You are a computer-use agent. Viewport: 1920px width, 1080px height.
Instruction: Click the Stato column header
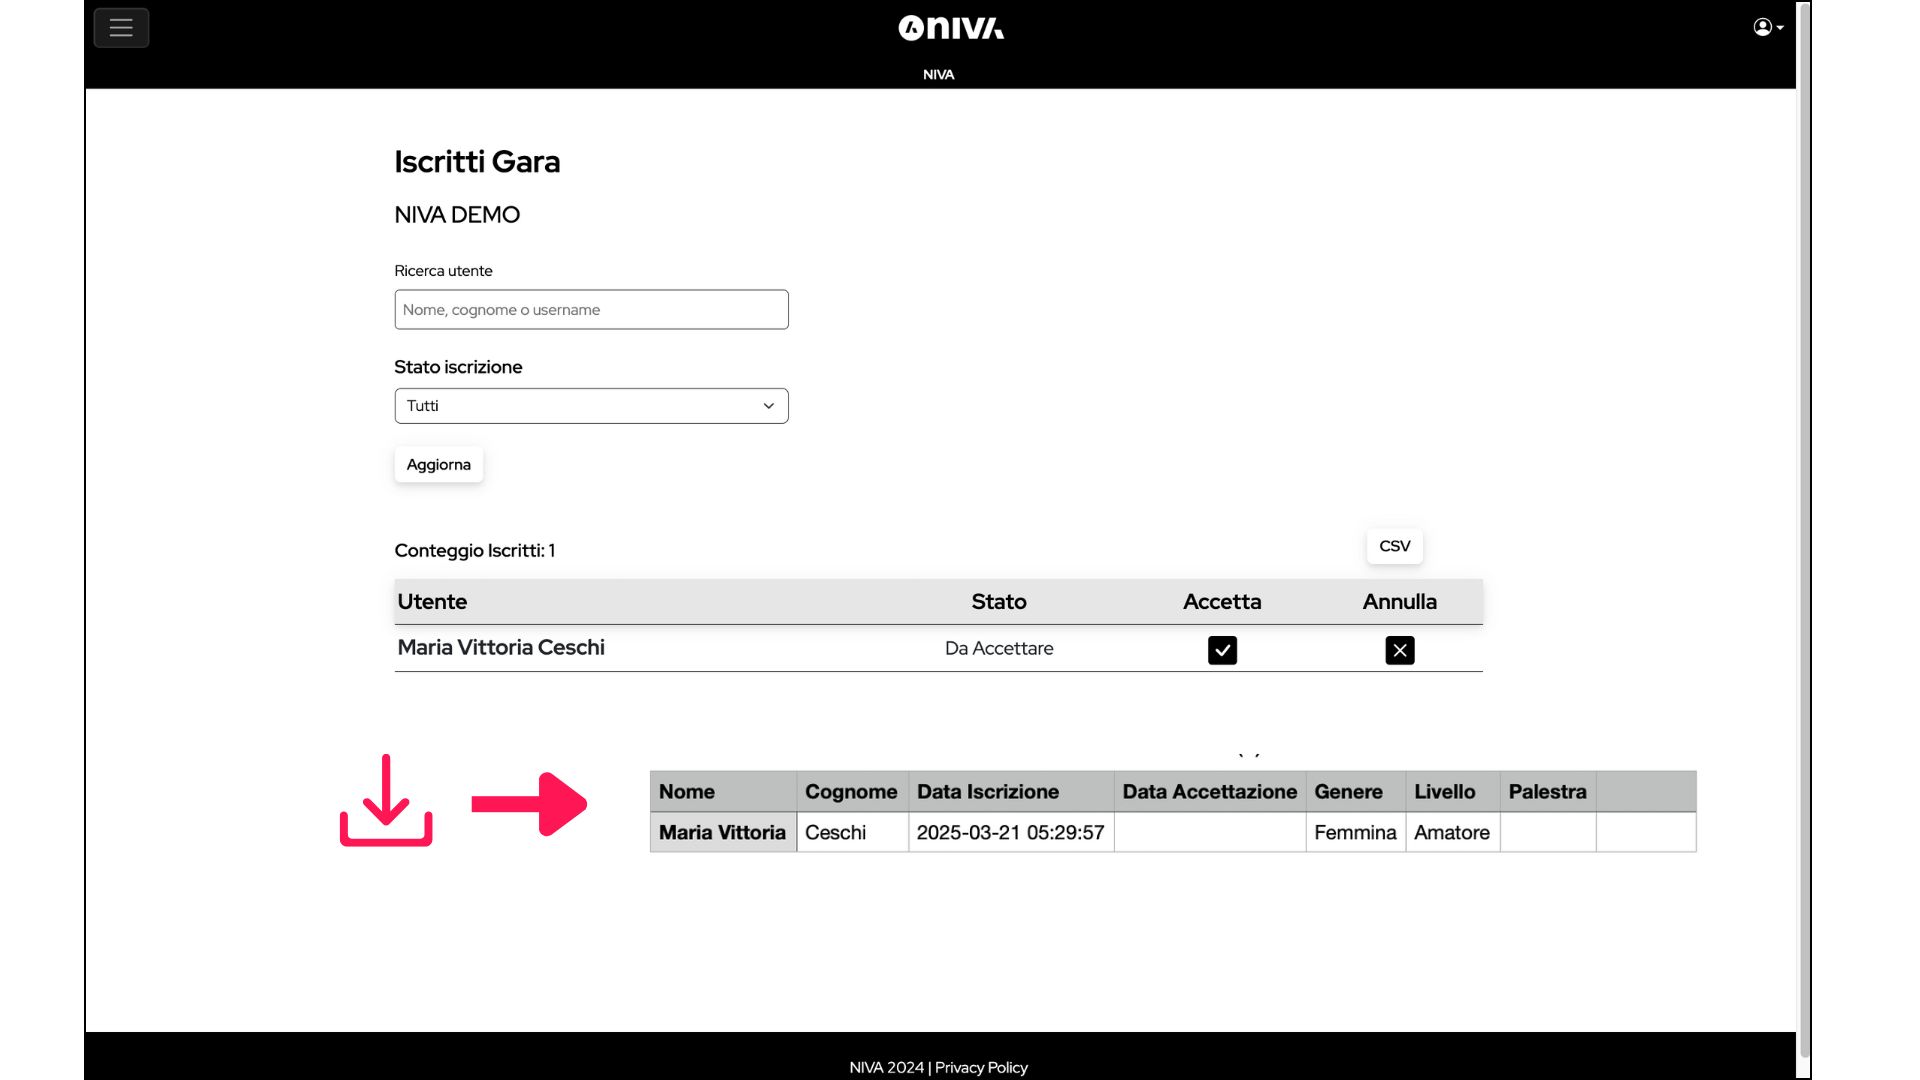coord(998,602)
